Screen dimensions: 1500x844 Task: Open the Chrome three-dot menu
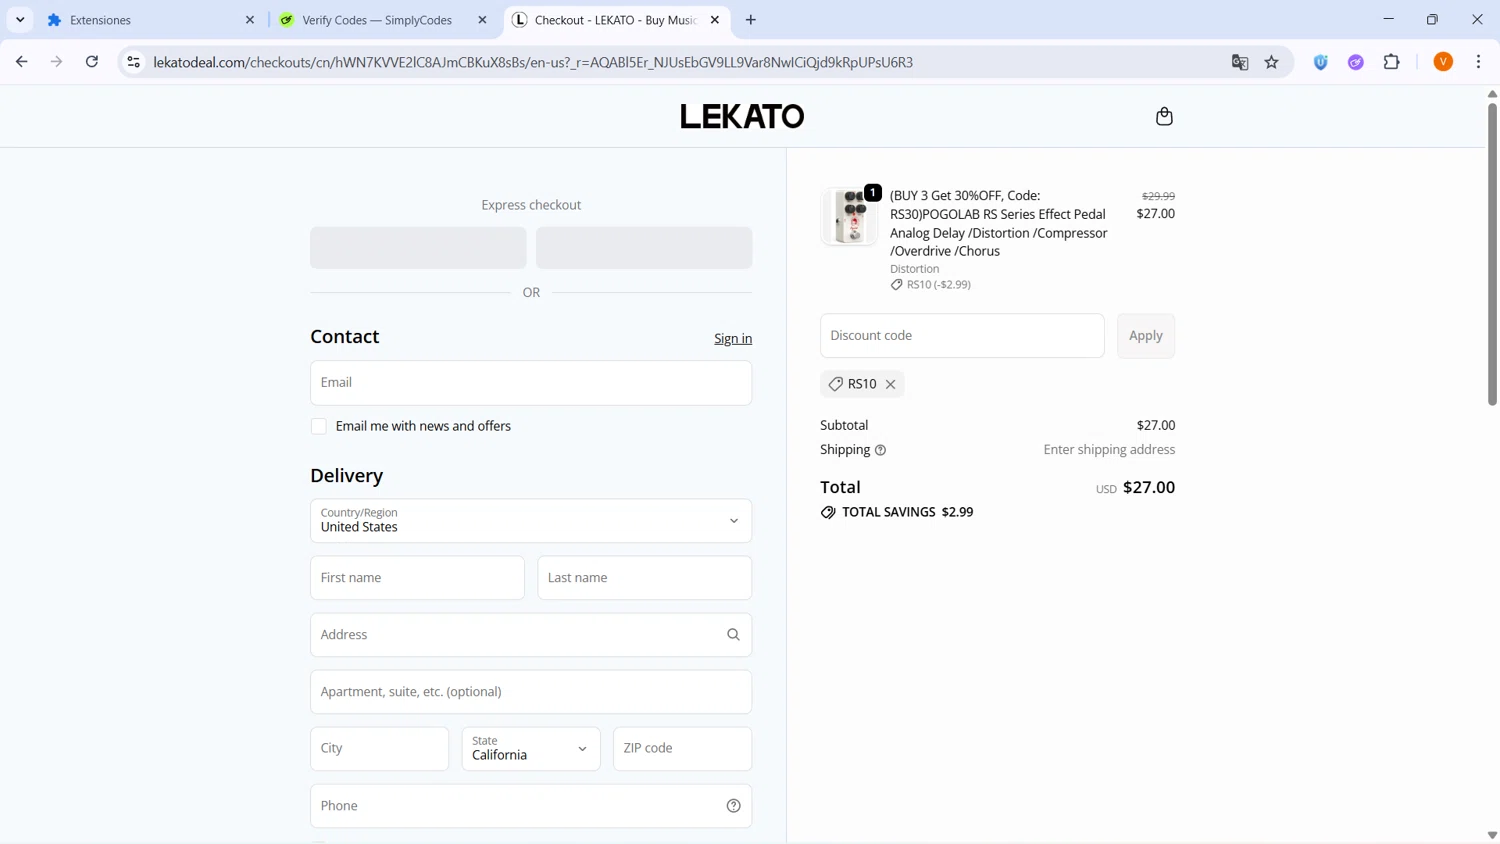pyautogui.click(x=1479, y=62)
